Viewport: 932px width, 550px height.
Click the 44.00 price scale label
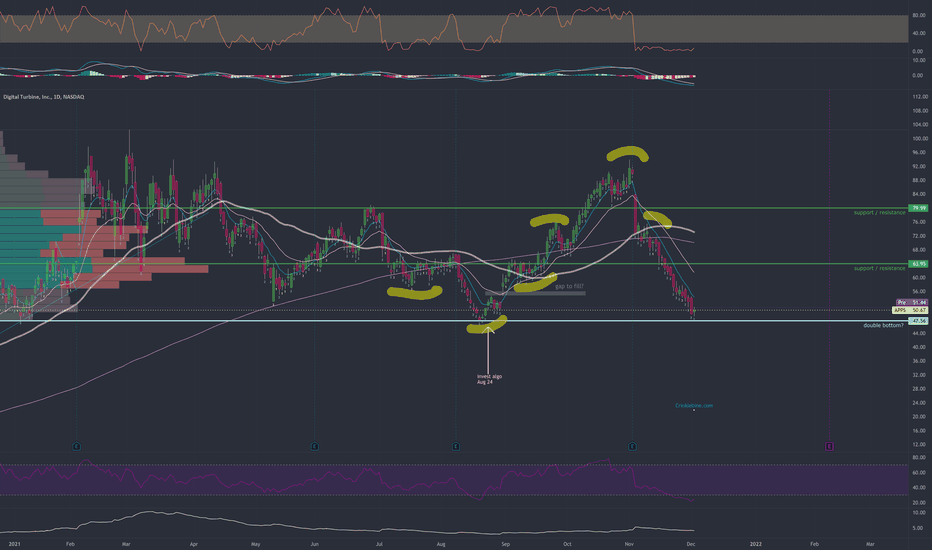tap(920, 333)
